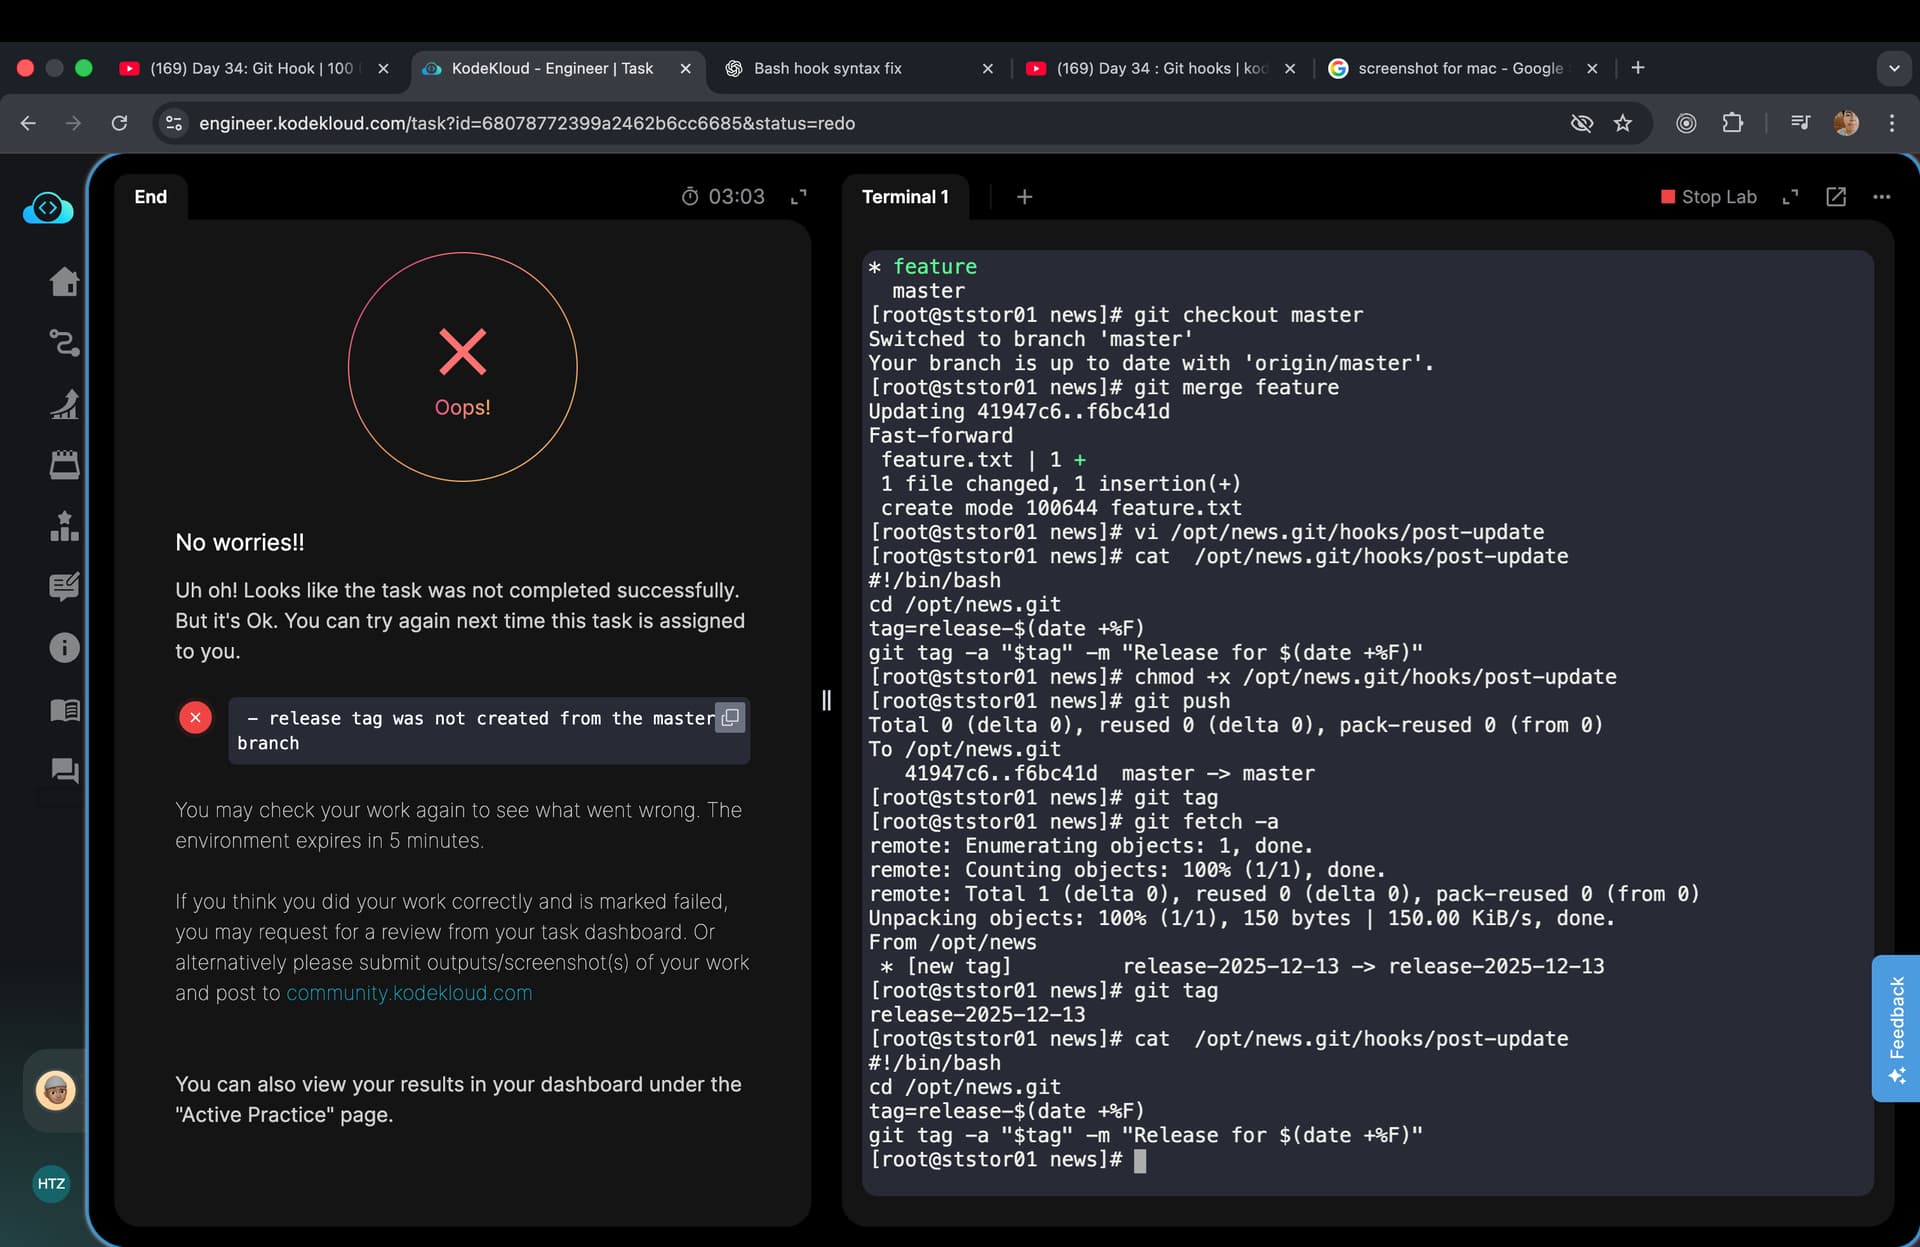The height and width of the screenshot is (1247, 1920).
Task: Expand the terminal panel to fullscreen
Action: point(1790,197)
